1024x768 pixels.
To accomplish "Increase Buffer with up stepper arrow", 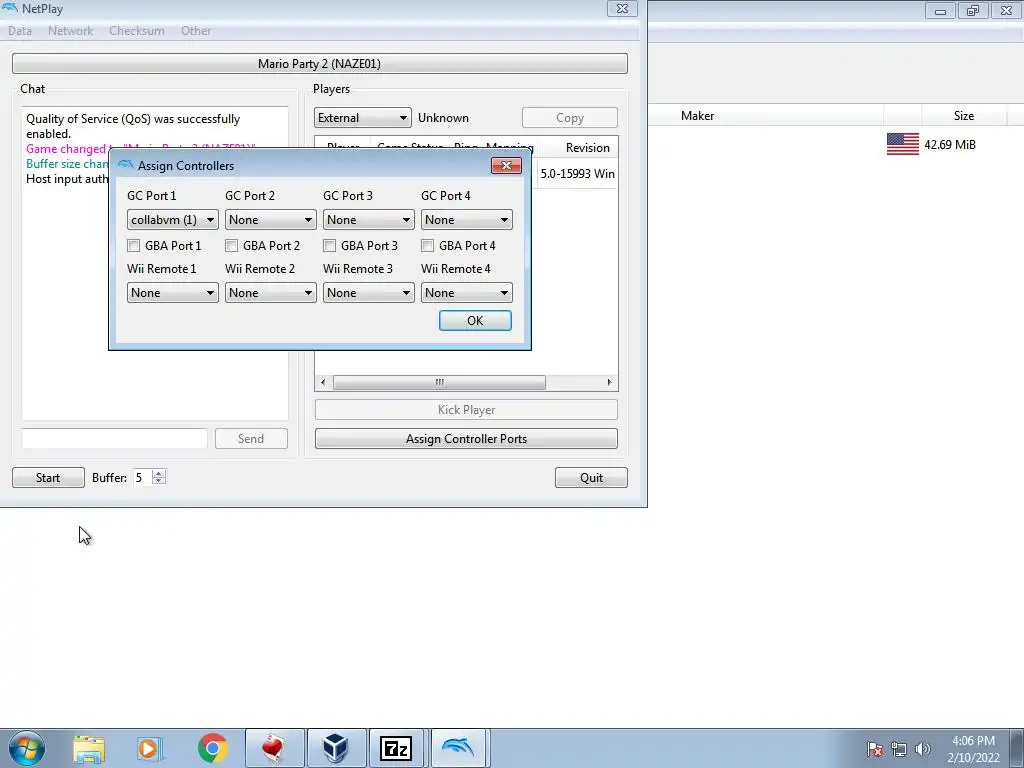I will pyautogui.click(x=159, y=473).
